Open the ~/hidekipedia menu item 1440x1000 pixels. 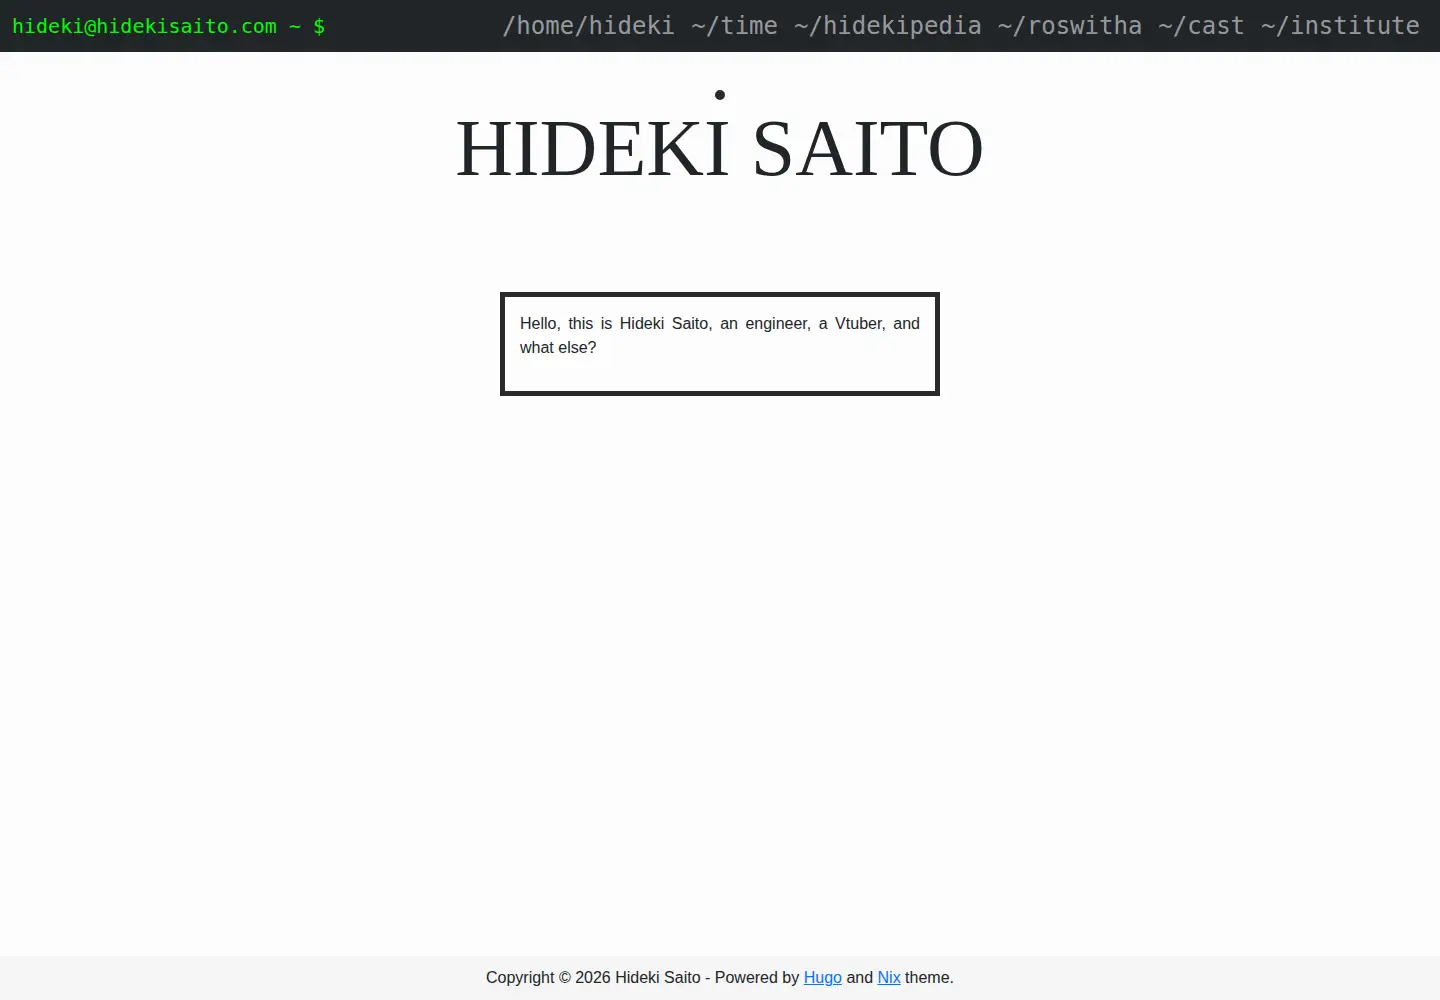888,26
